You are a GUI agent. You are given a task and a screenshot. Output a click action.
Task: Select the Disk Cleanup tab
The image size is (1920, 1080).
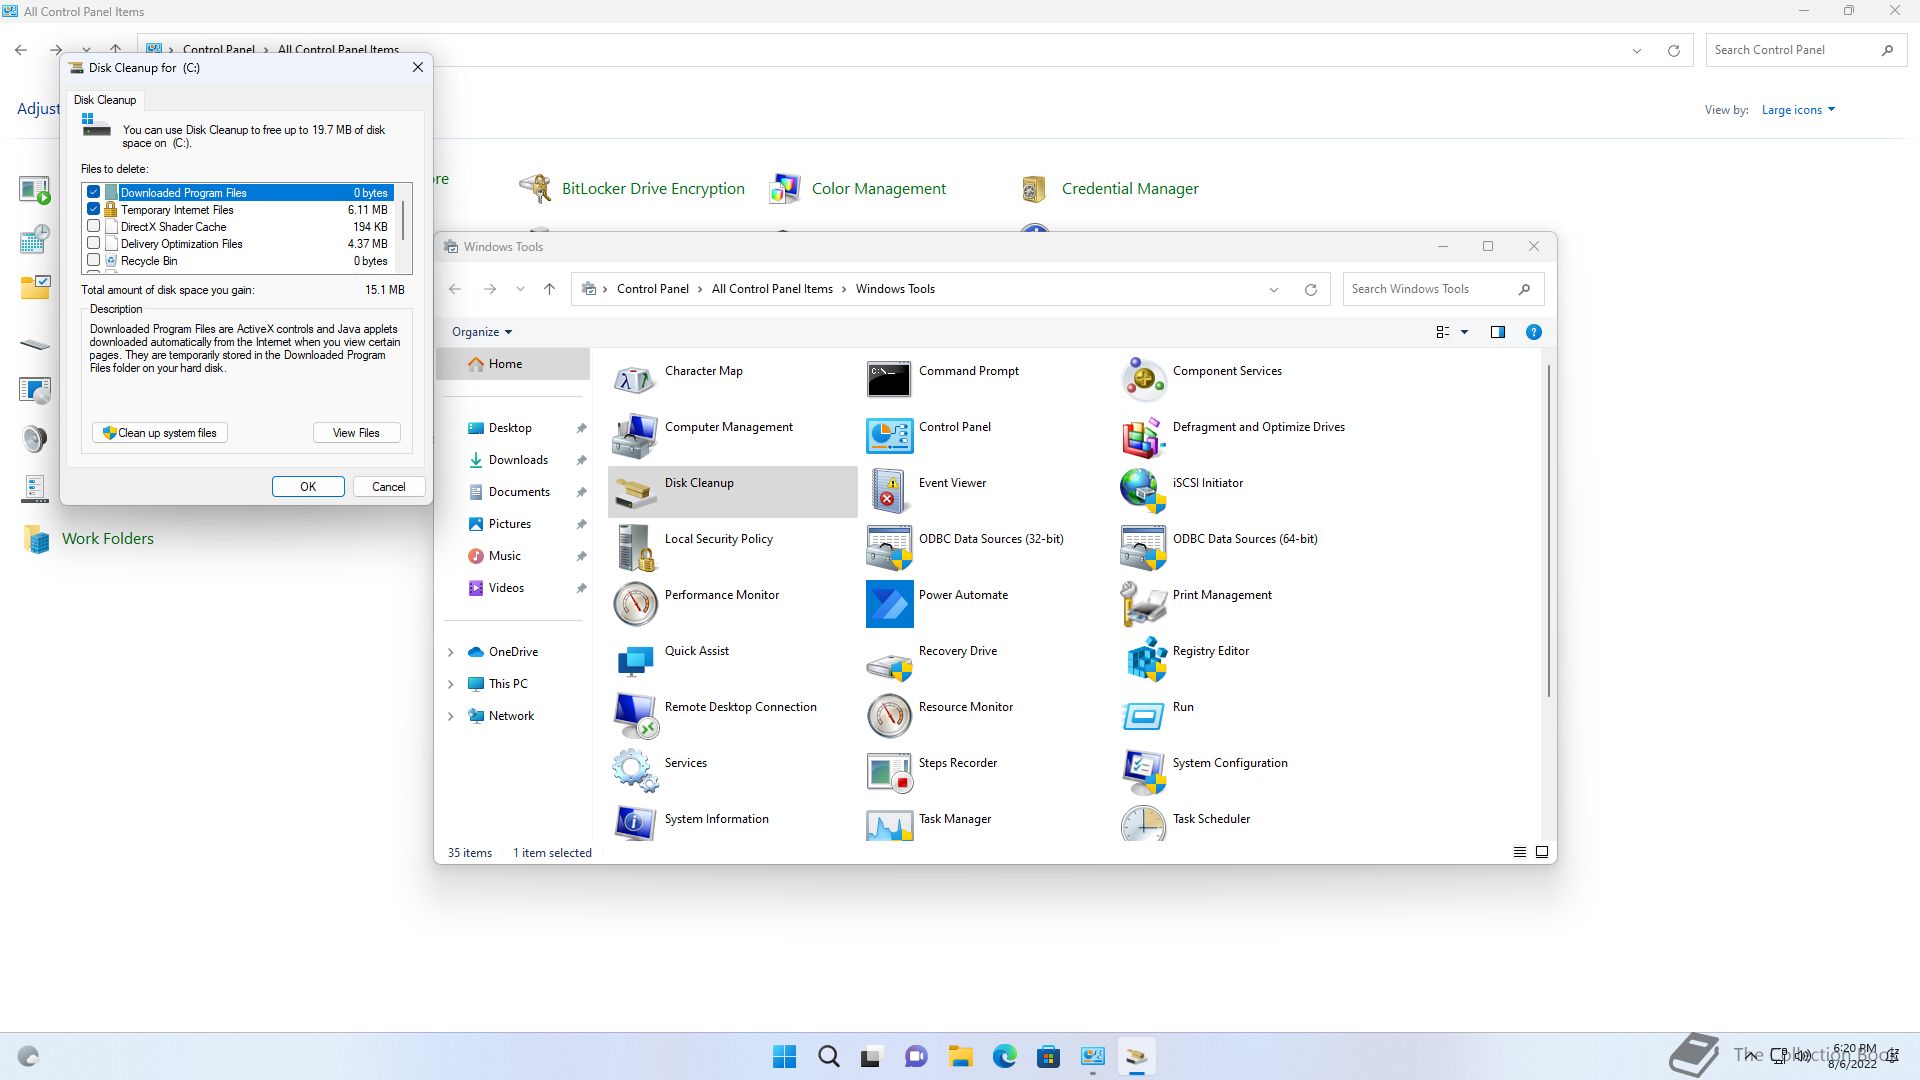tap(105, 100)
